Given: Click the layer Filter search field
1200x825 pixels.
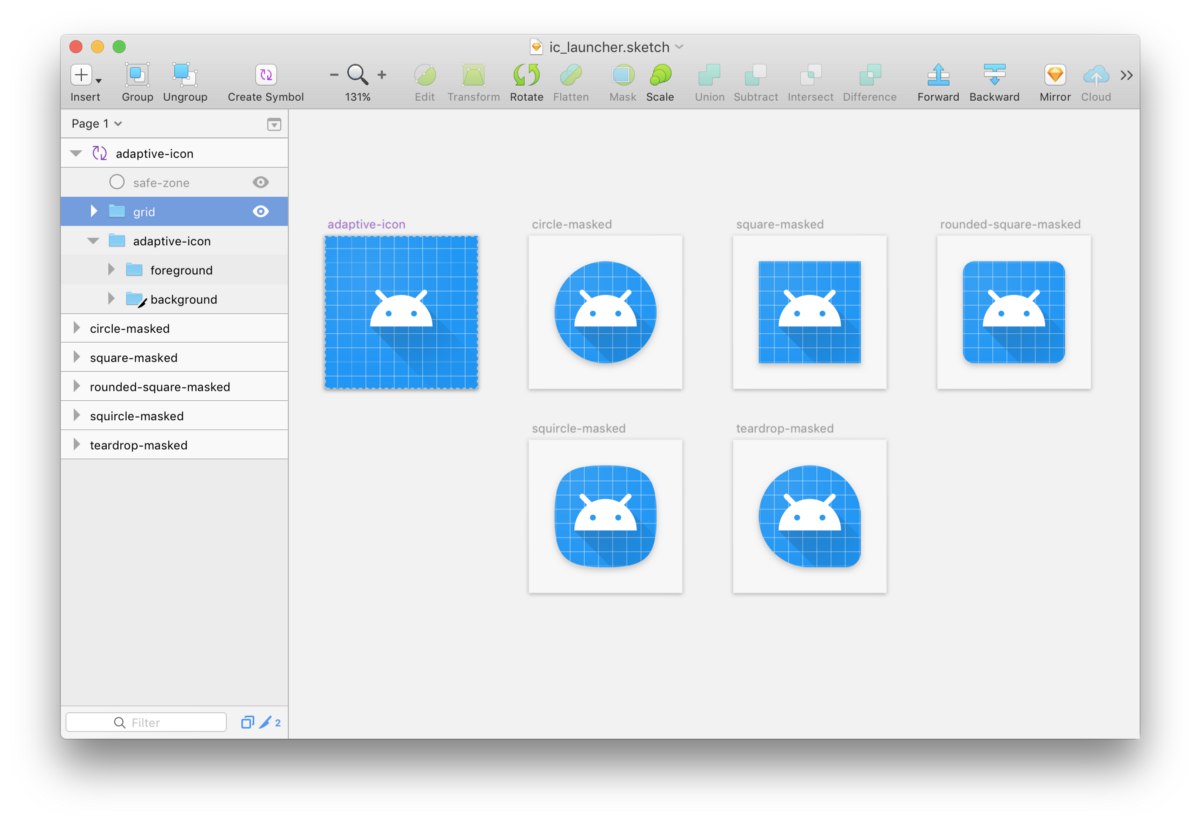Looking at the screenshot, I should point(146,722).
